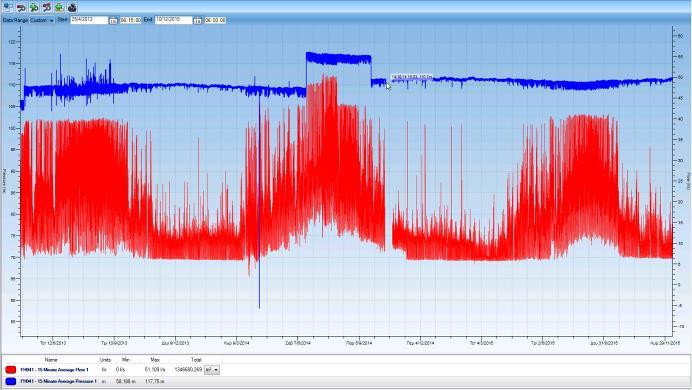Screen dimensions: 692x390
Task: Click the Total column header
Action: [196, 360]
